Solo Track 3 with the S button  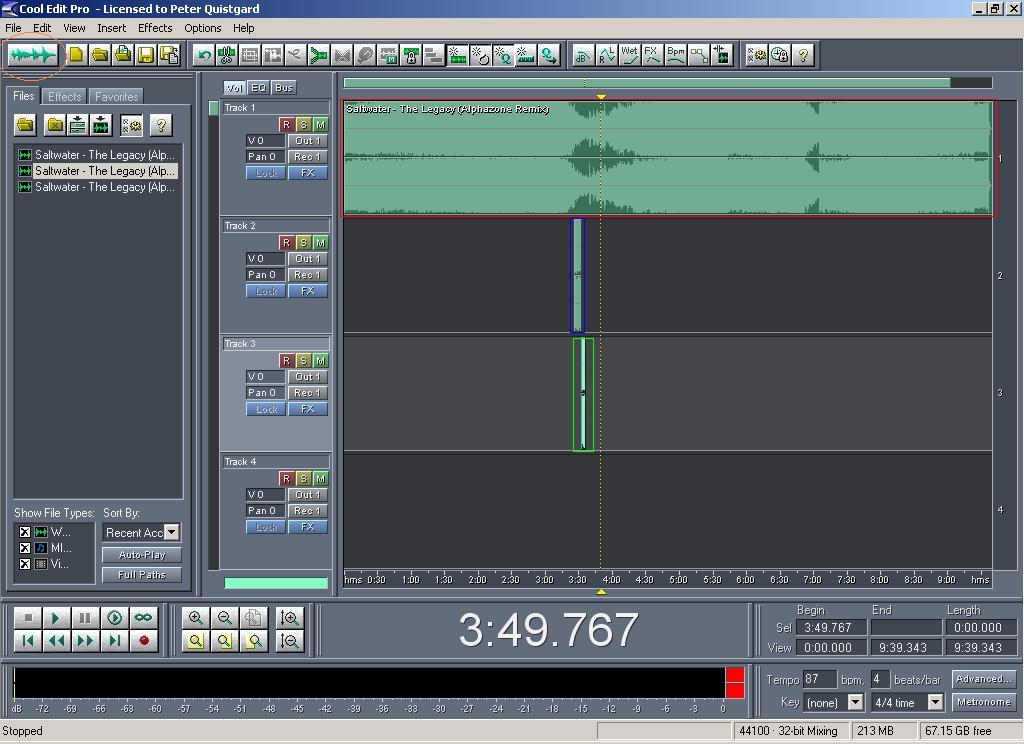pos(303,361)
